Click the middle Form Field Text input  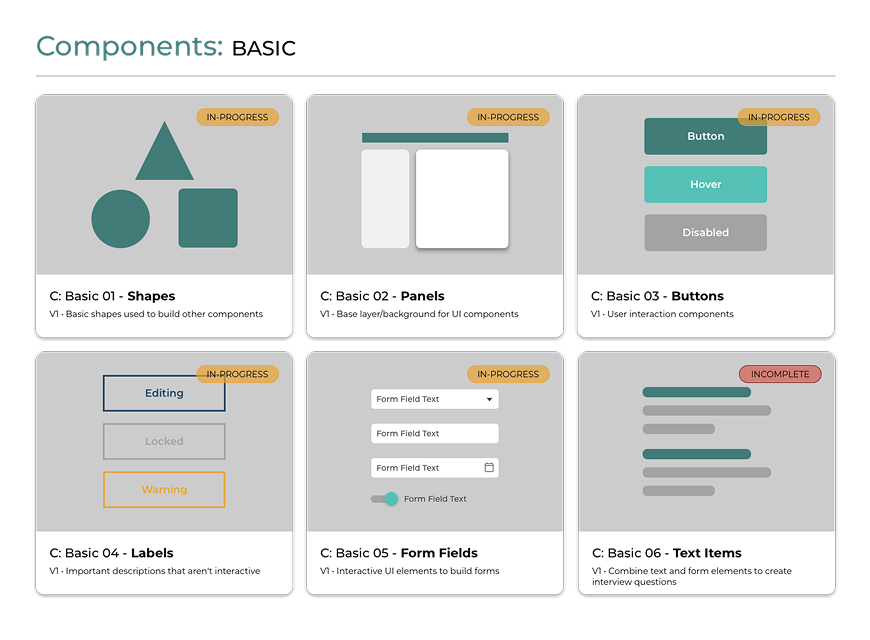[434, 433]
